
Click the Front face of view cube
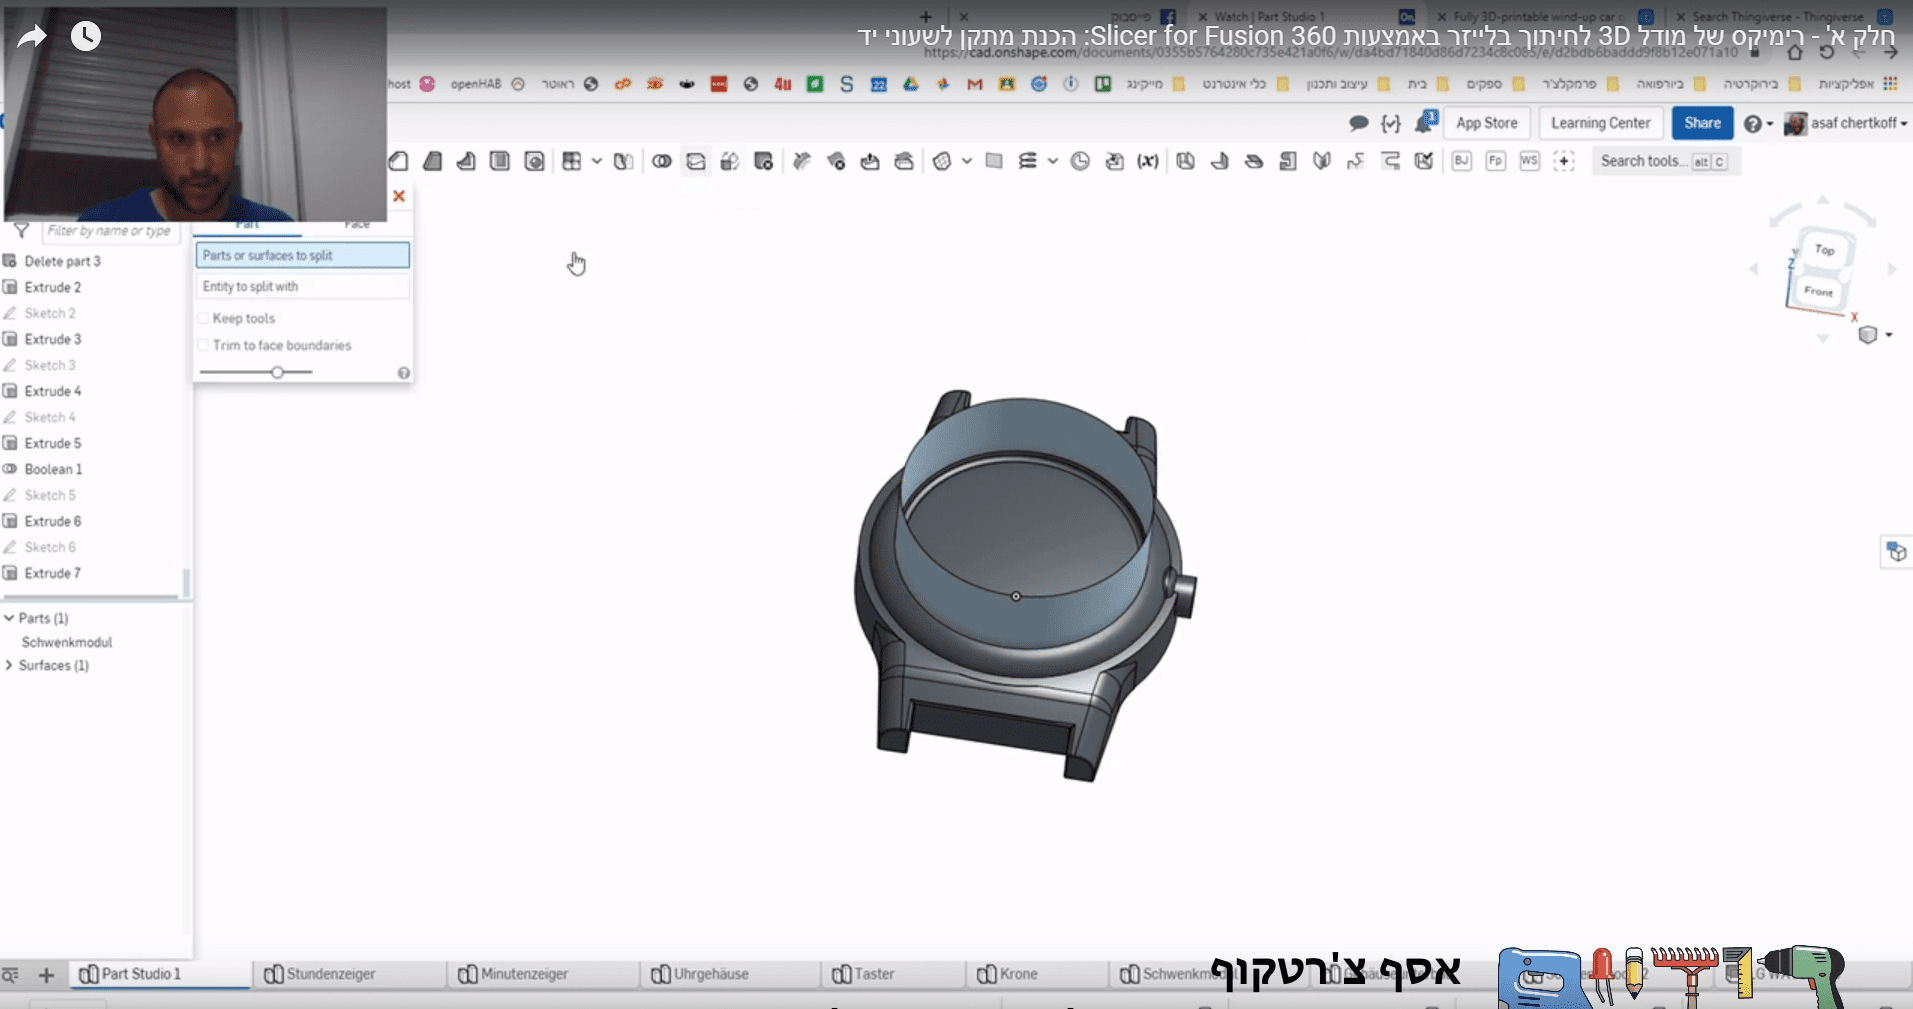(x=1818, y=291)
